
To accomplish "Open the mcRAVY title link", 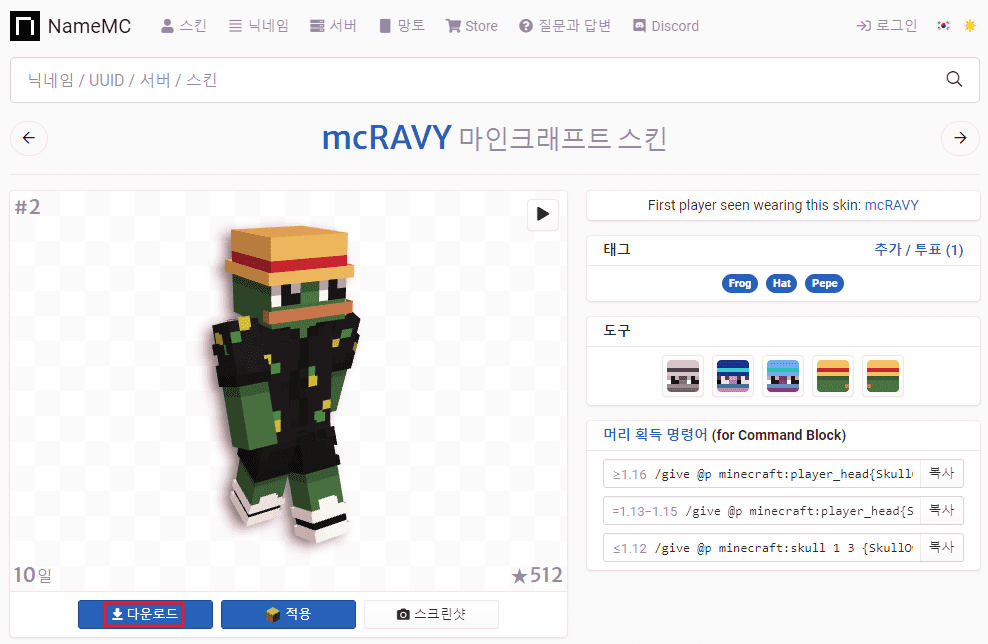I will pyautogui.click(x=387, y=137).
